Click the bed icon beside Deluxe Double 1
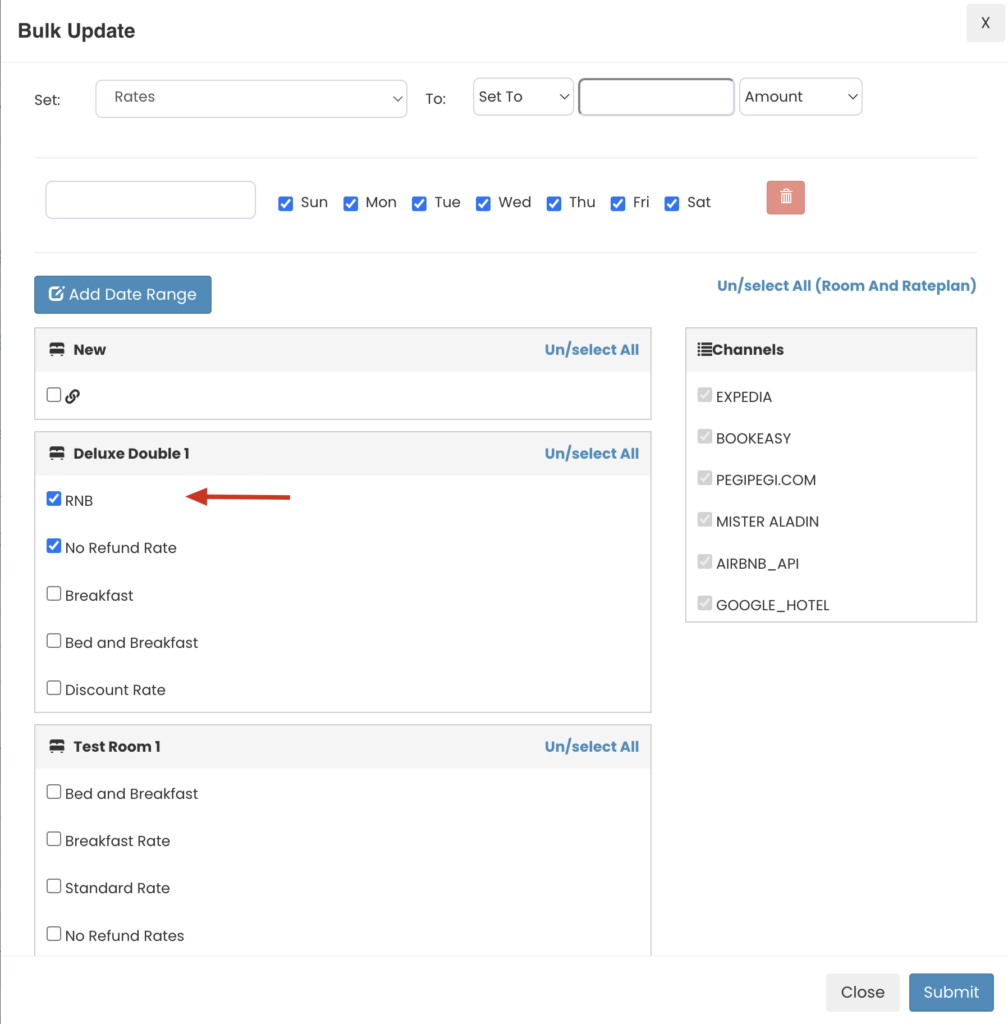 (57, 453)
